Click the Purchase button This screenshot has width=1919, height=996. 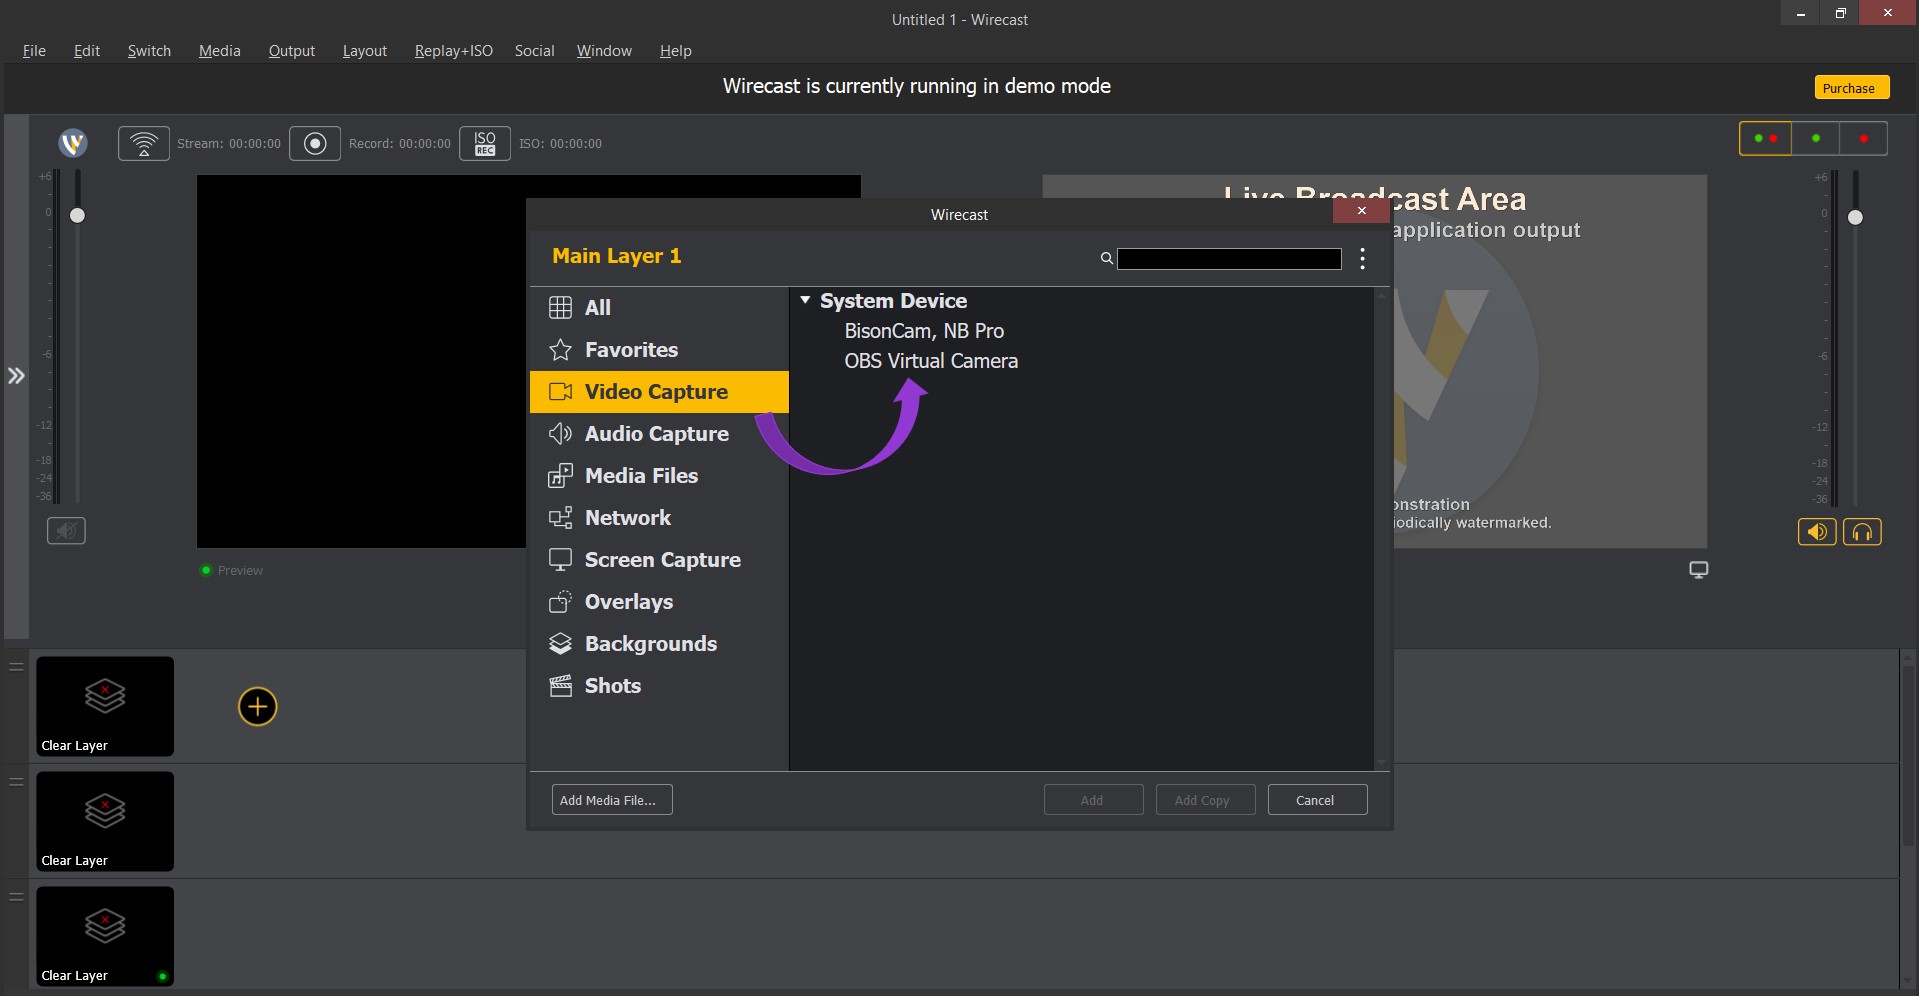(x=1850, y=87)
